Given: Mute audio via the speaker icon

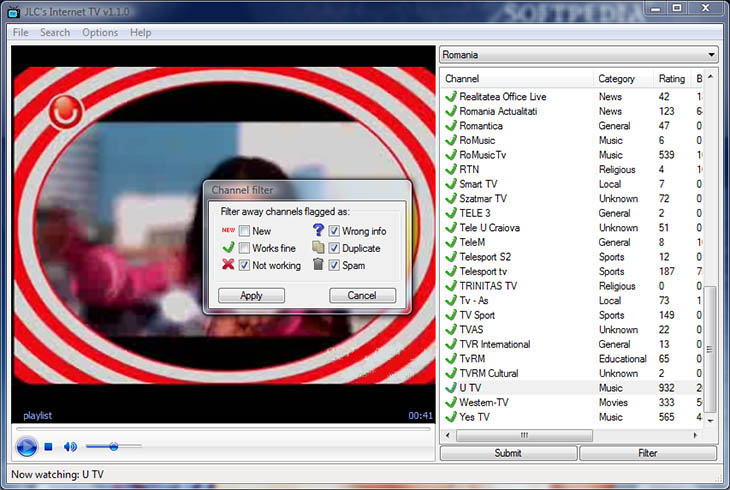Looking at the screenshot, I should (70, 447).
